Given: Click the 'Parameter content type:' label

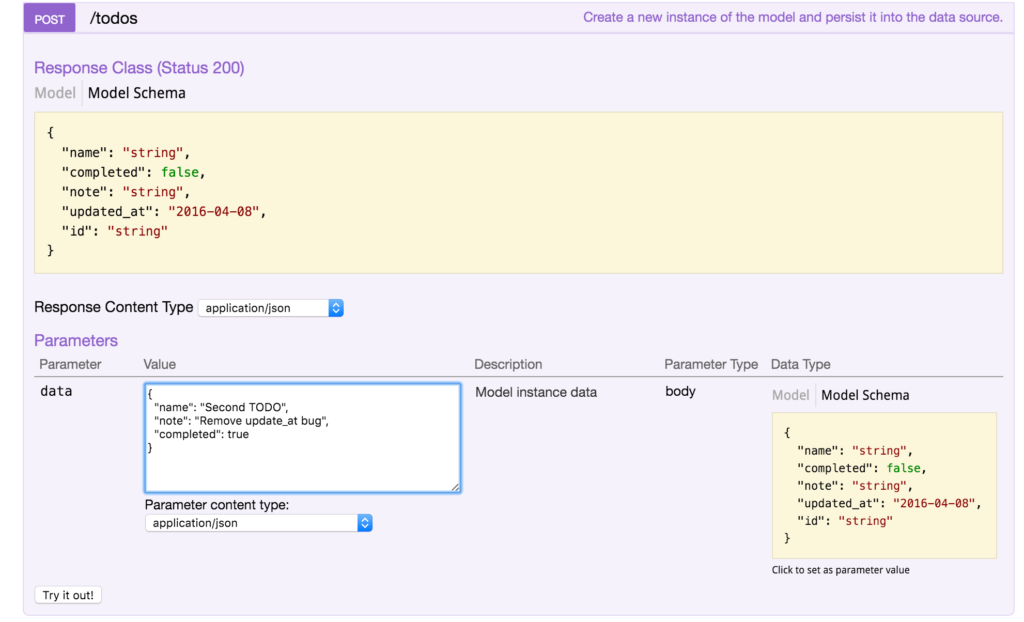Looking at the screenshot, I should point(217,505).
